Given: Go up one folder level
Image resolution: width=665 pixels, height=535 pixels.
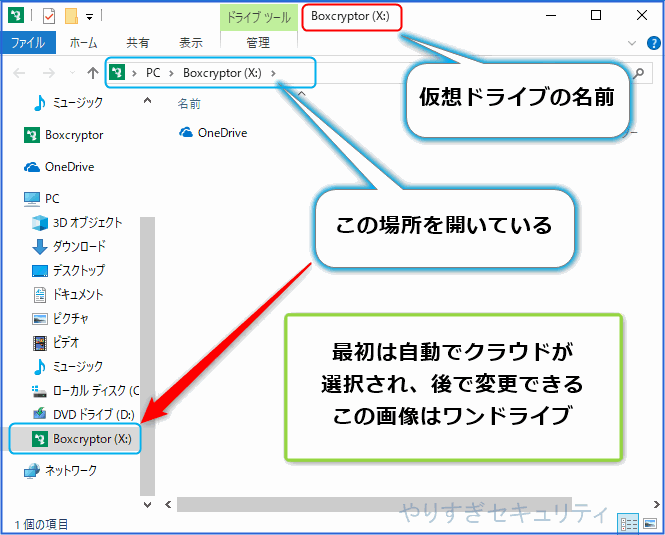Looking at the screenshot, I should [x=93, y=73].
